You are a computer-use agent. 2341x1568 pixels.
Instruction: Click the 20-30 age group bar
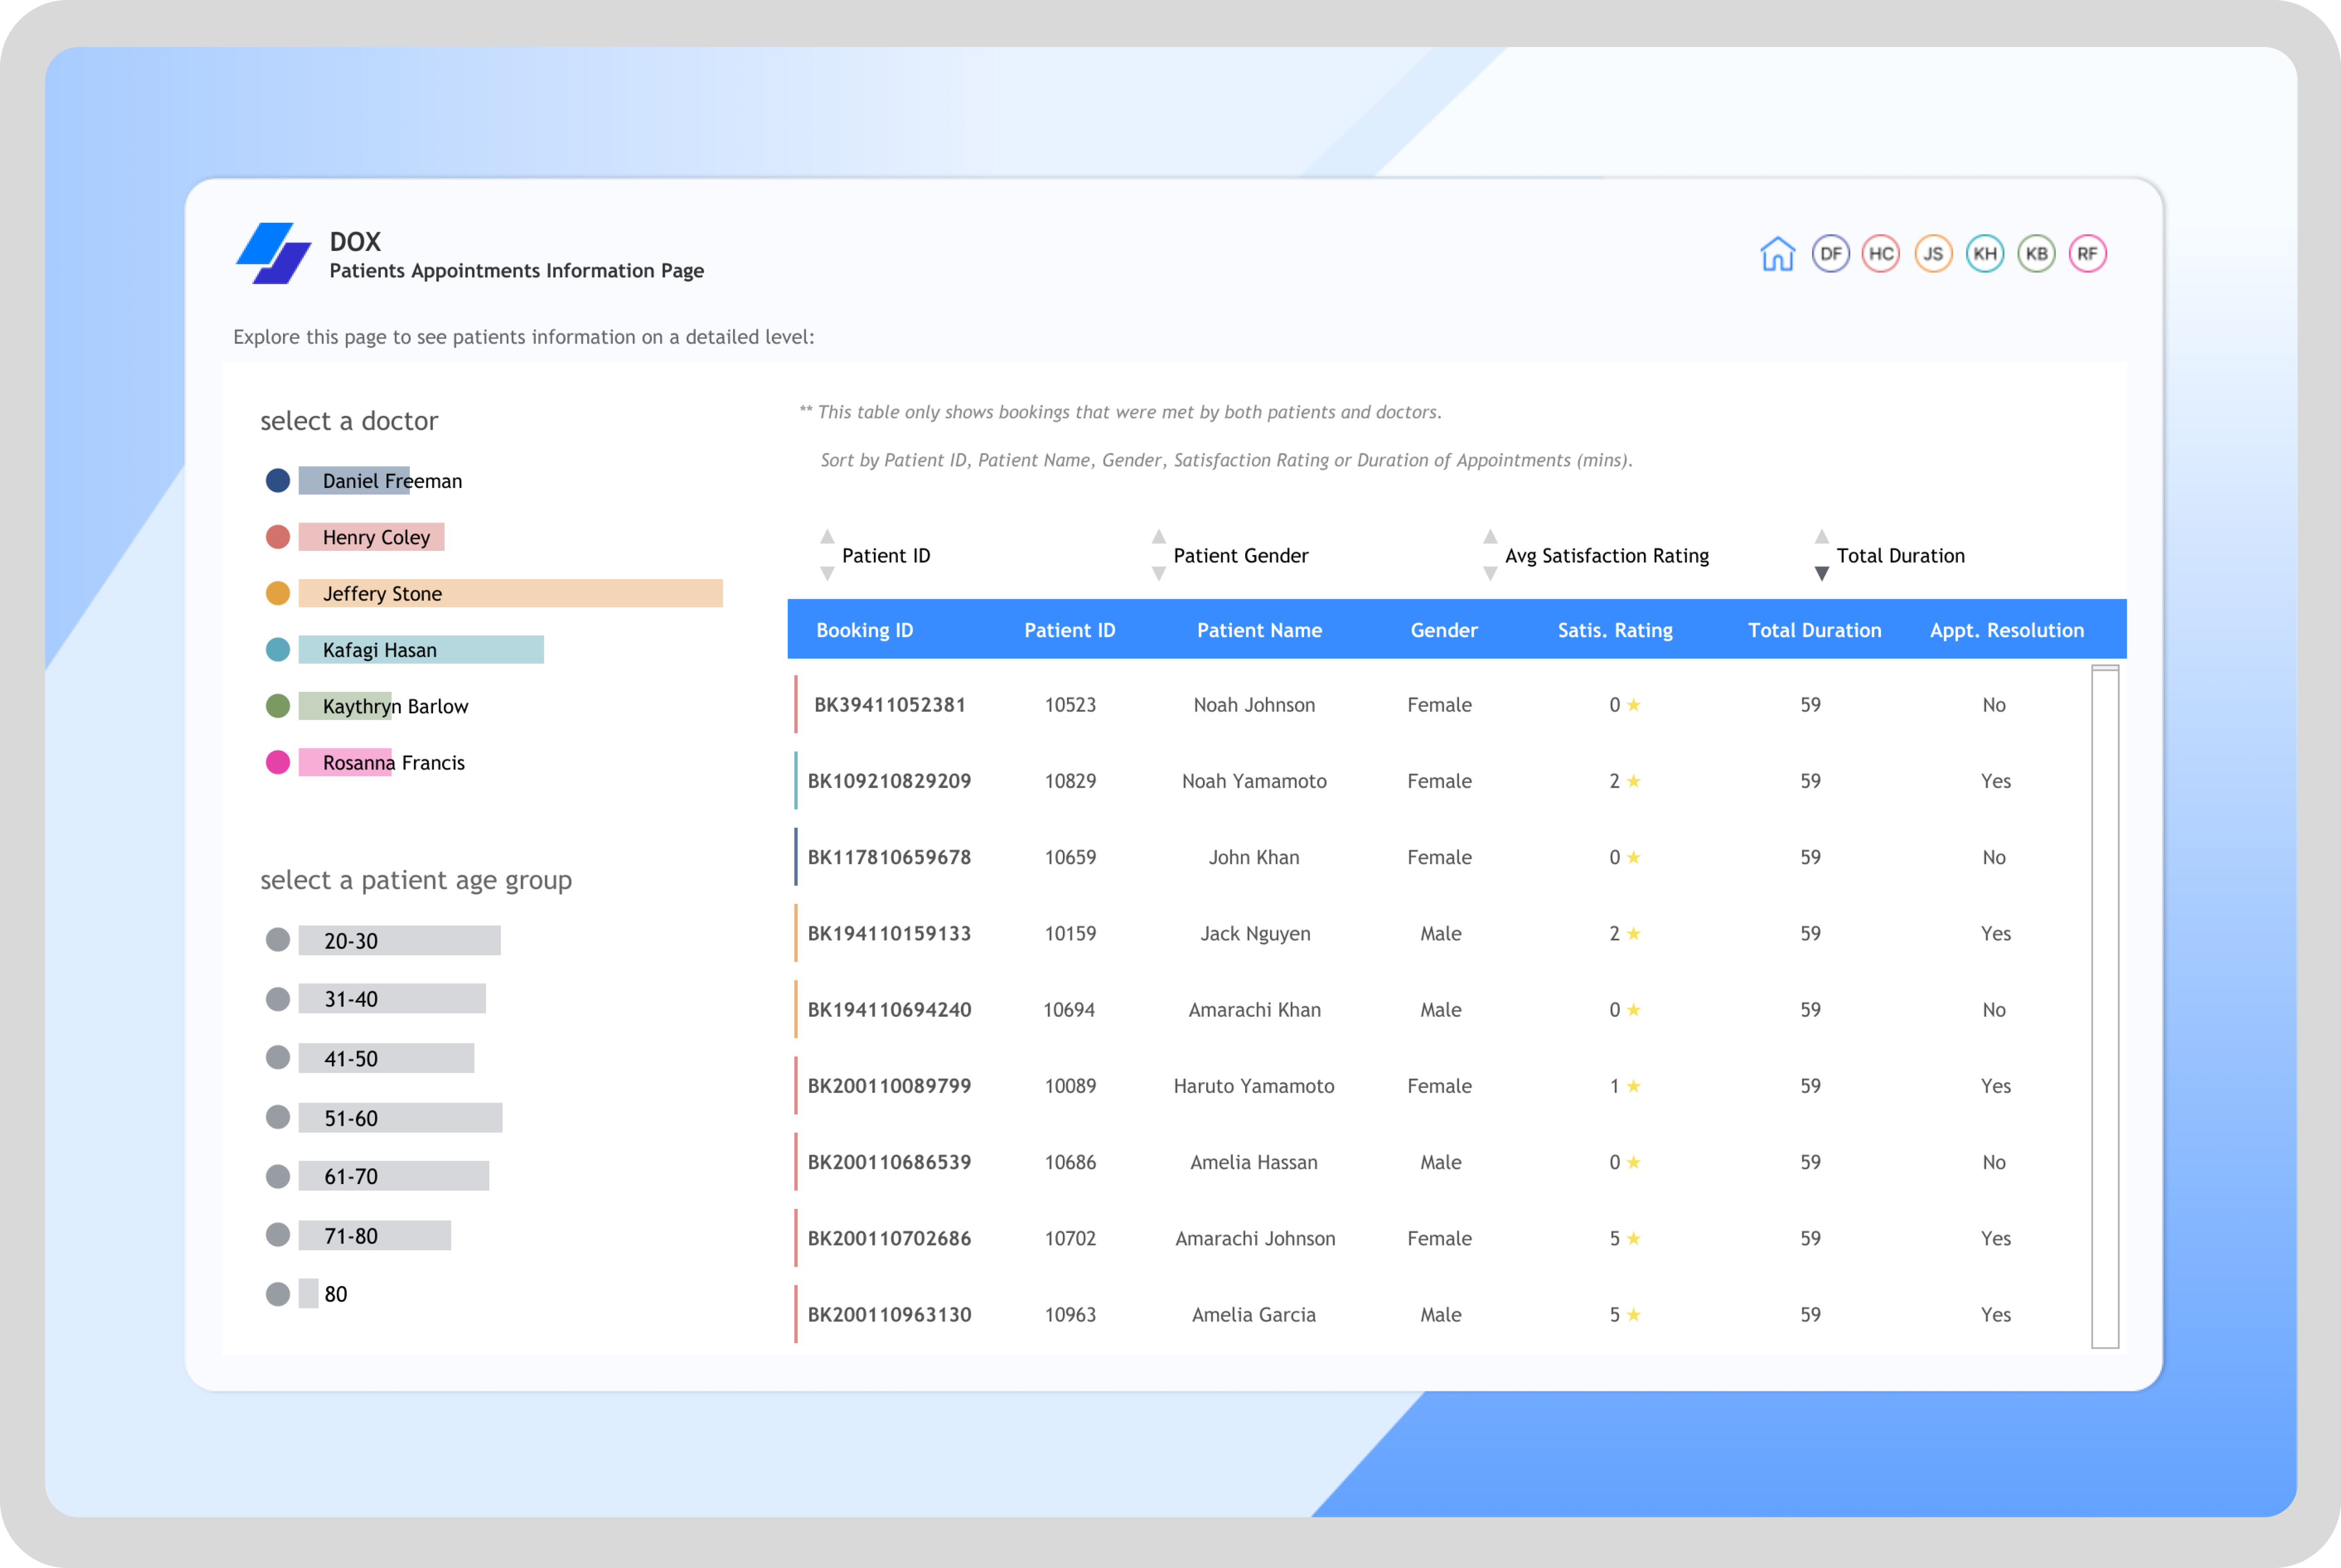coord(399,941)
